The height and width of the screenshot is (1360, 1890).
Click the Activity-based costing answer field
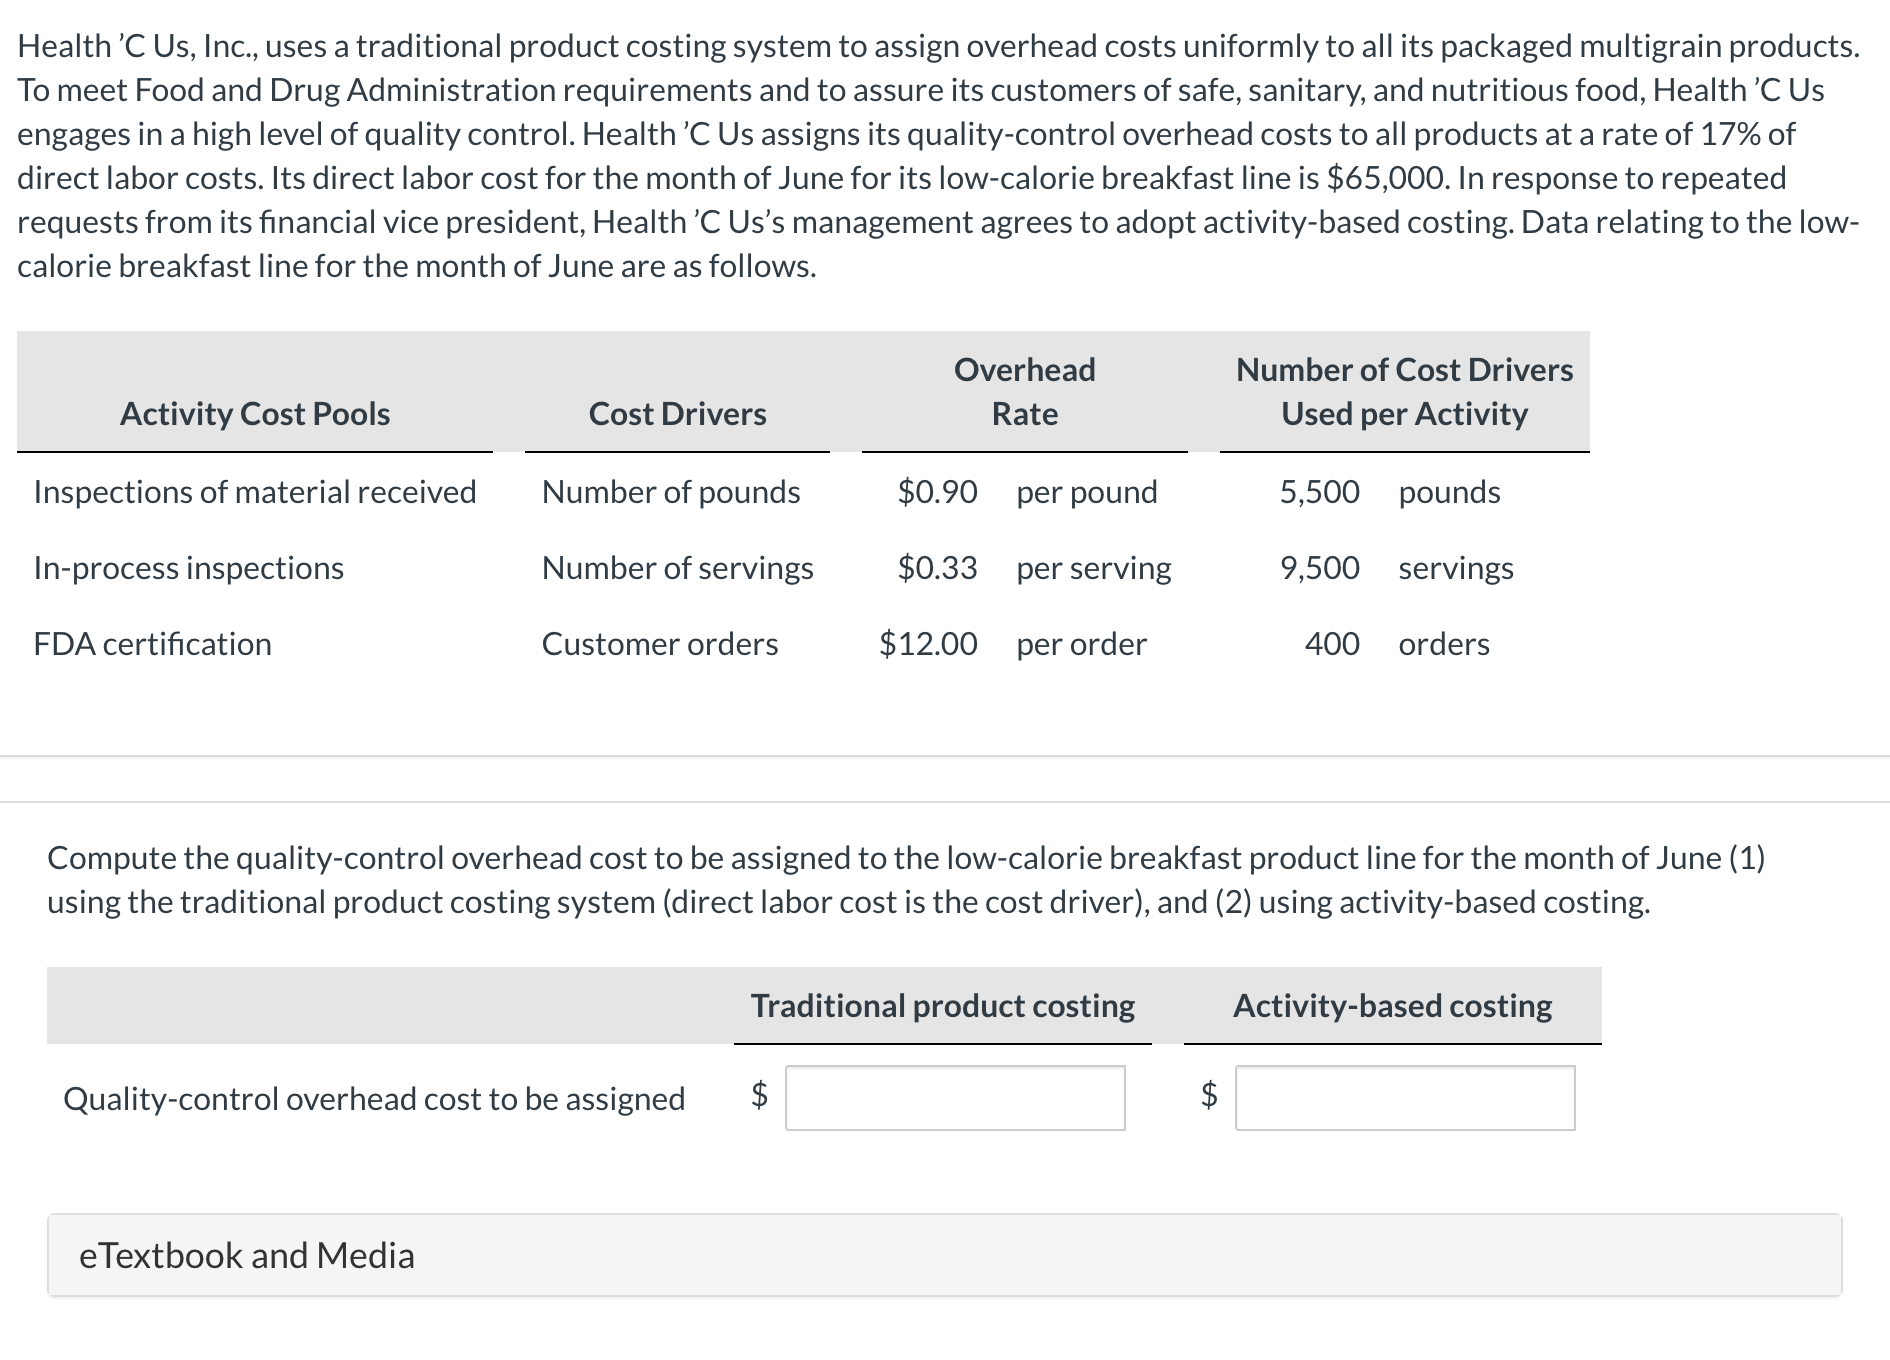(1405, 1098)
